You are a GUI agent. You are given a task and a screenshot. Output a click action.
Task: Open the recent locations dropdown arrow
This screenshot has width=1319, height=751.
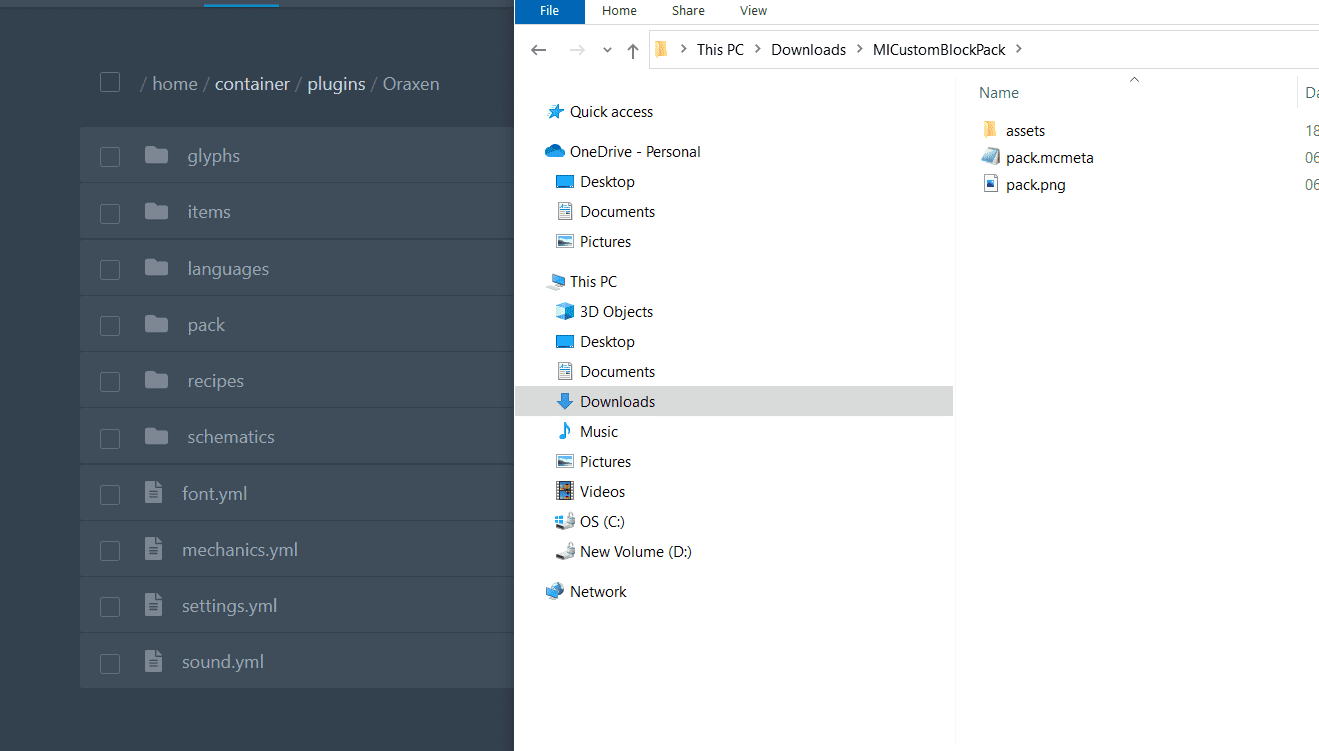point(607,50)
